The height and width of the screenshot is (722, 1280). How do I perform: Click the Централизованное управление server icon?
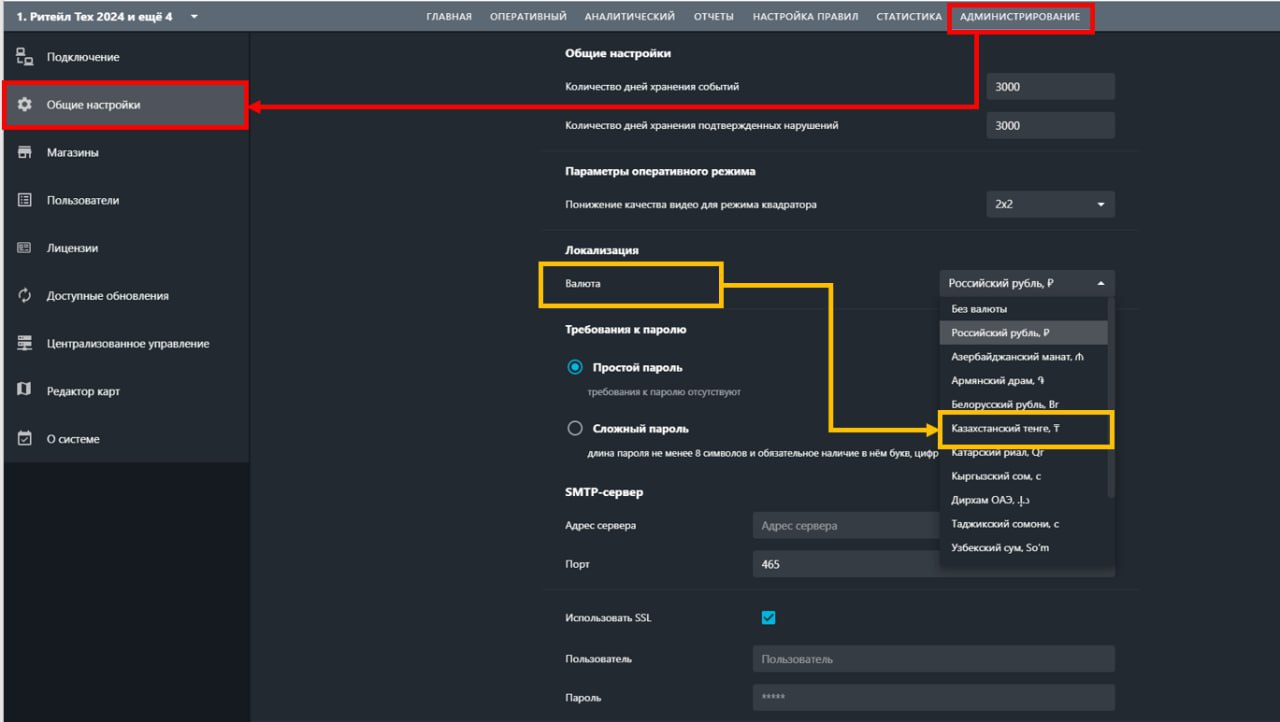(25, 343)
